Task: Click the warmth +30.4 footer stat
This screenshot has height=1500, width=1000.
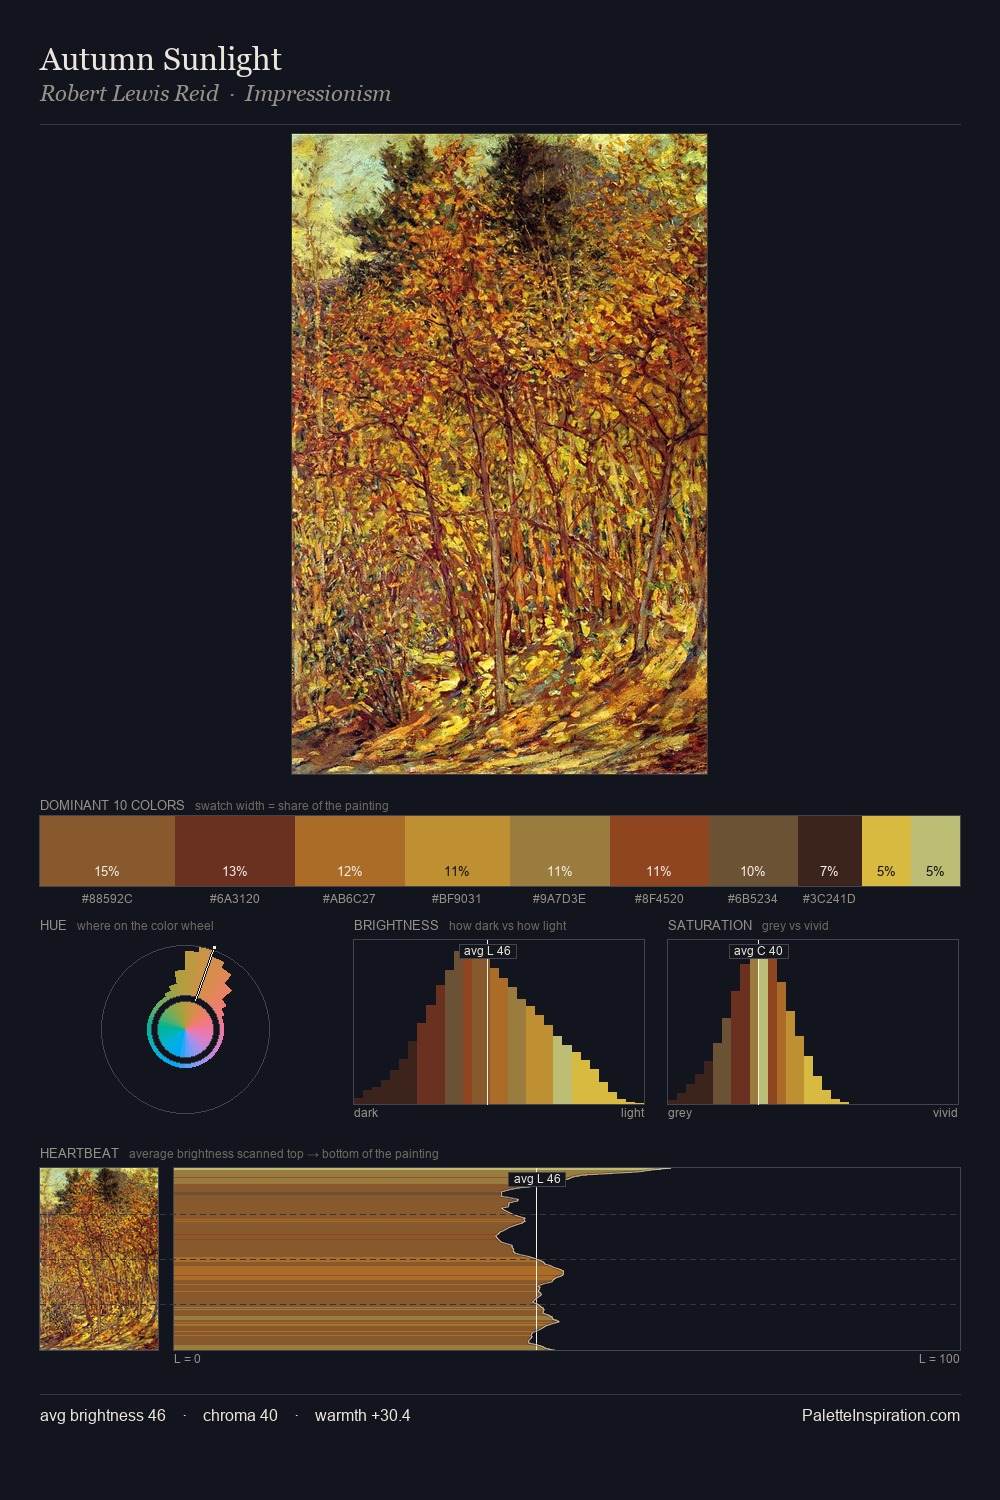Action: [x=362, y=1415]
